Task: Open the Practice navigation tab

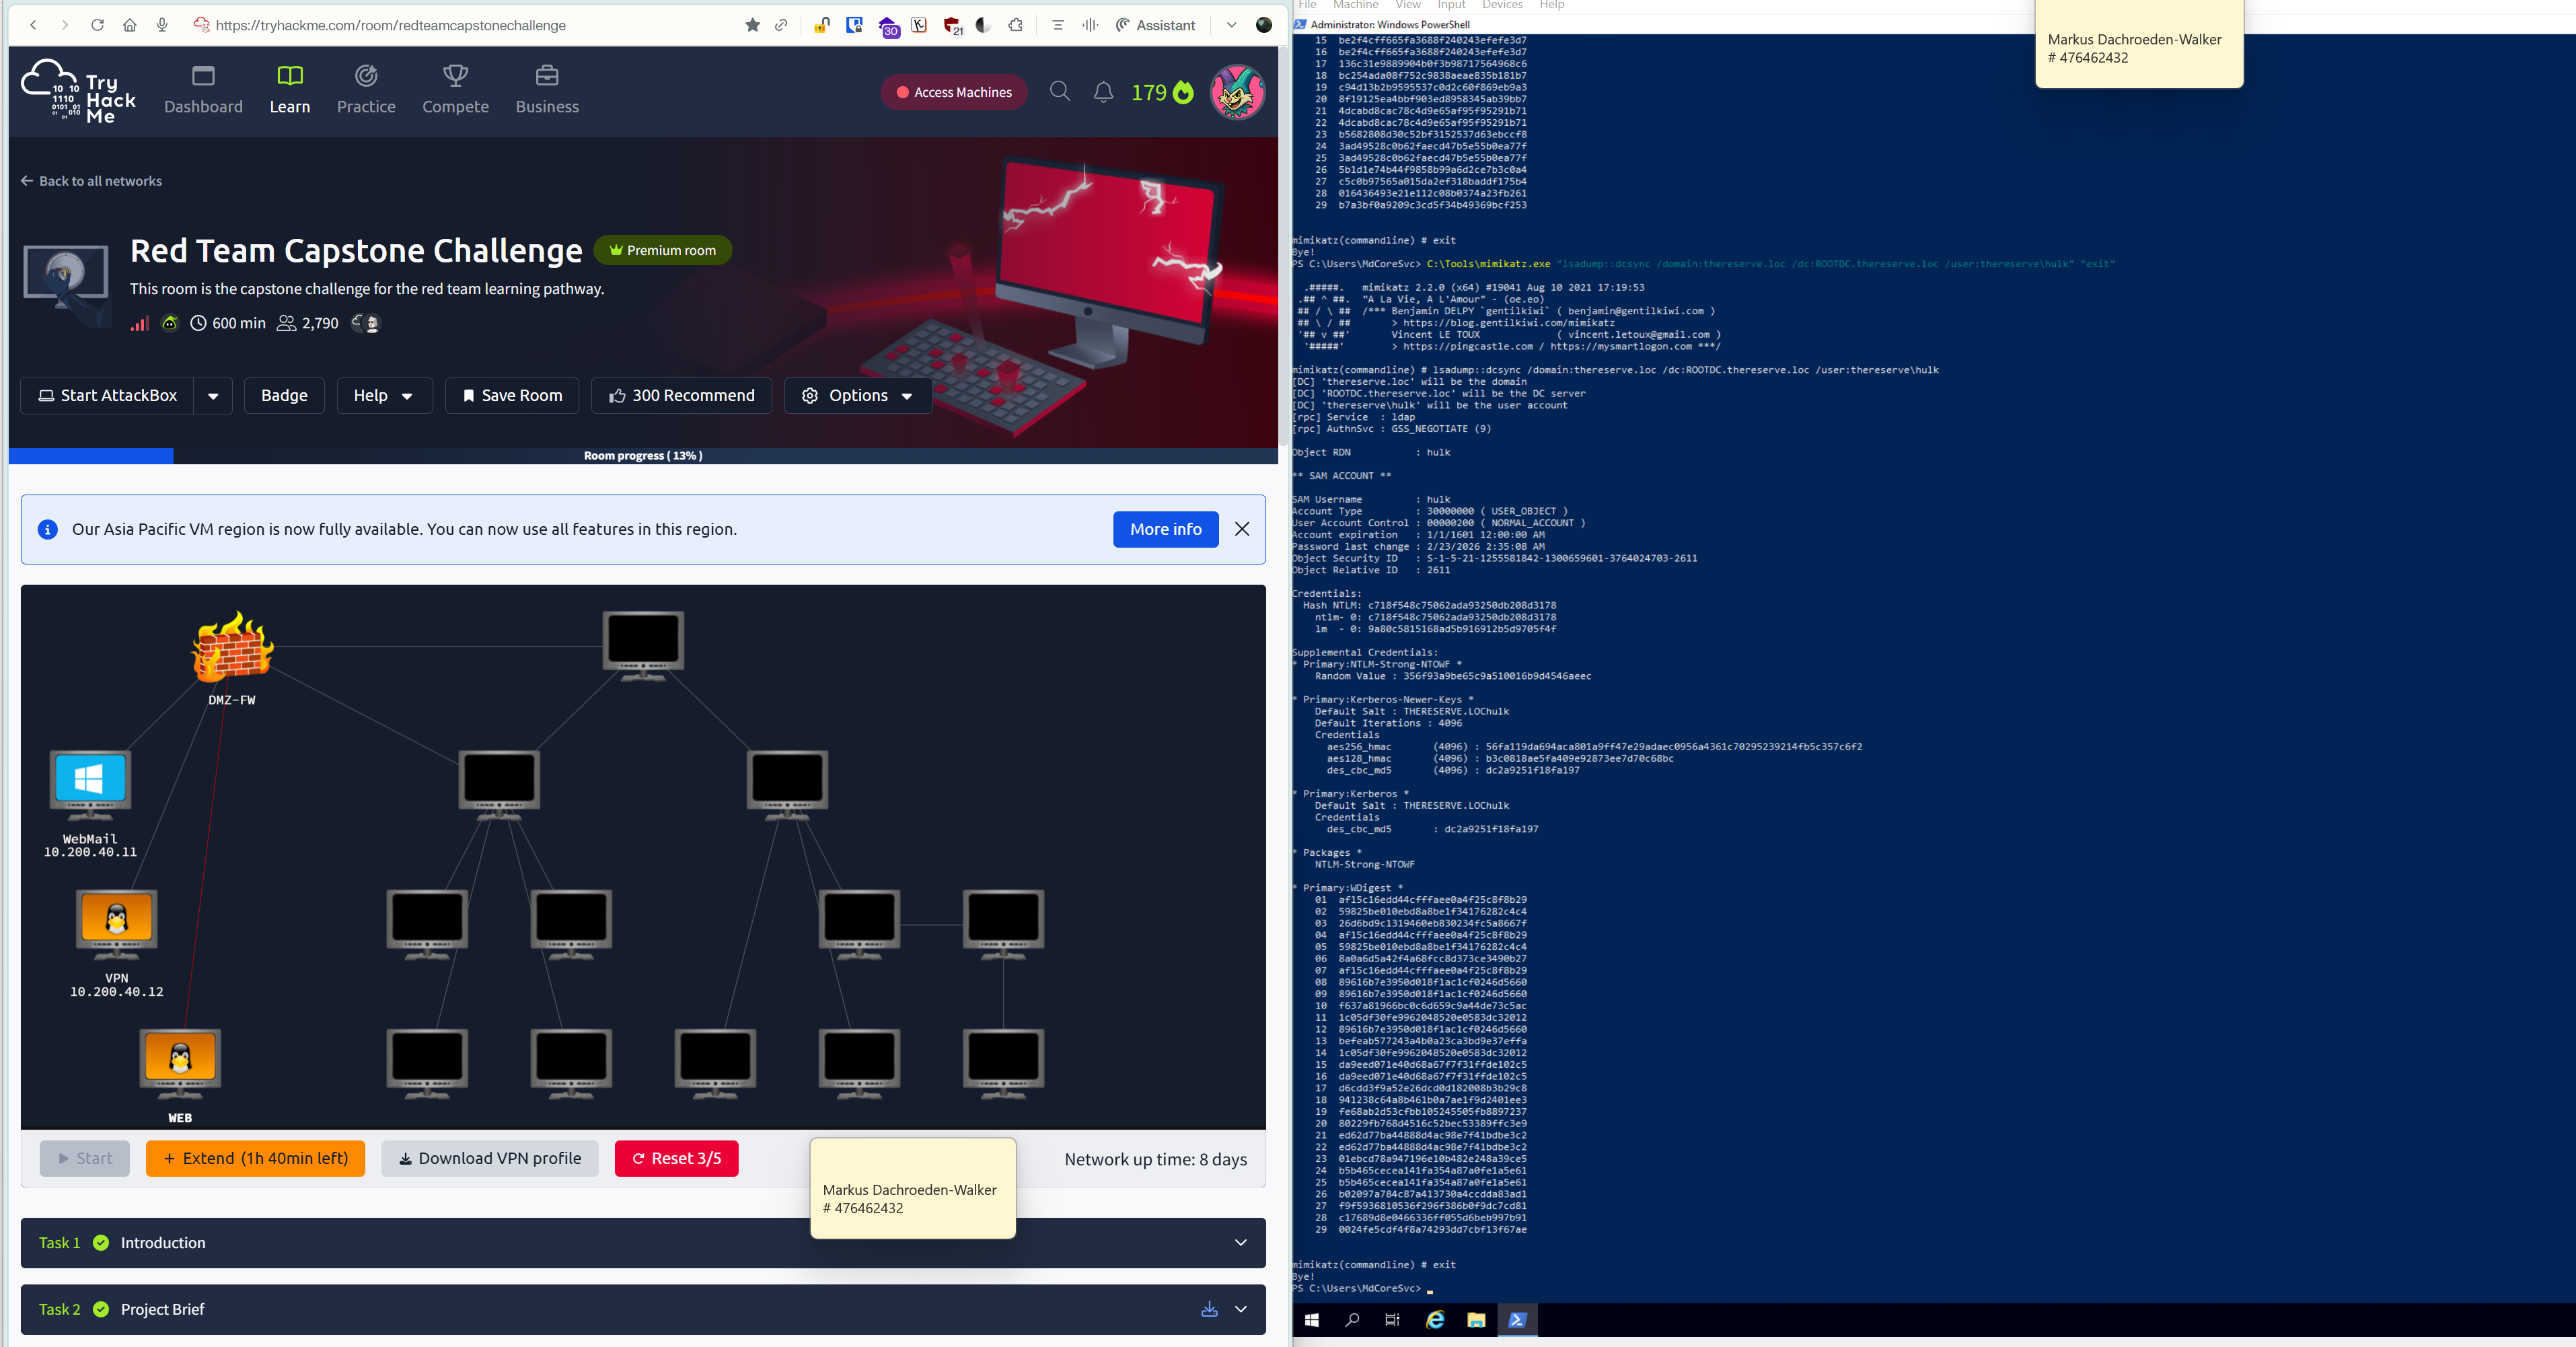Action: [x=366, y=90]
